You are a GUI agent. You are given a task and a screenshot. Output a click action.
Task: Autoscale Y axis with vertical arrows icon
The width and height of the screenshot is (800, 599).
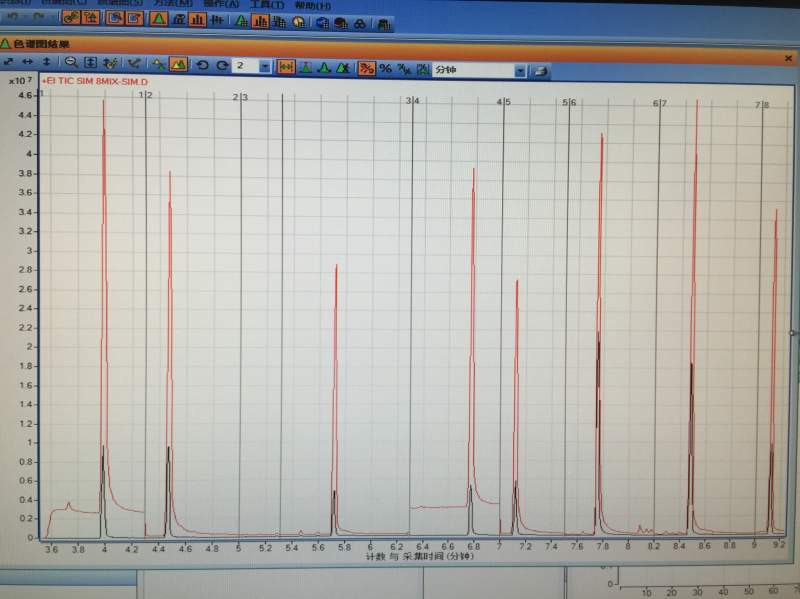coord(46,62)
